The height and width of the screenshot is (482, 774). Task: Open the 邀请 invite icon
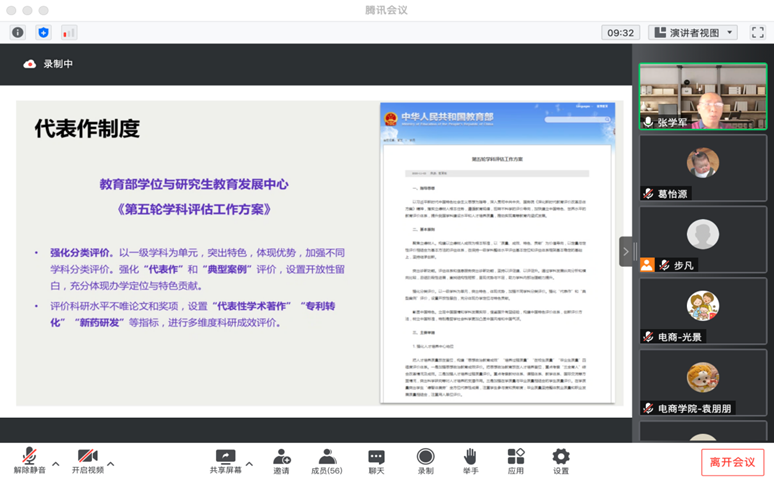pos(281,461)
